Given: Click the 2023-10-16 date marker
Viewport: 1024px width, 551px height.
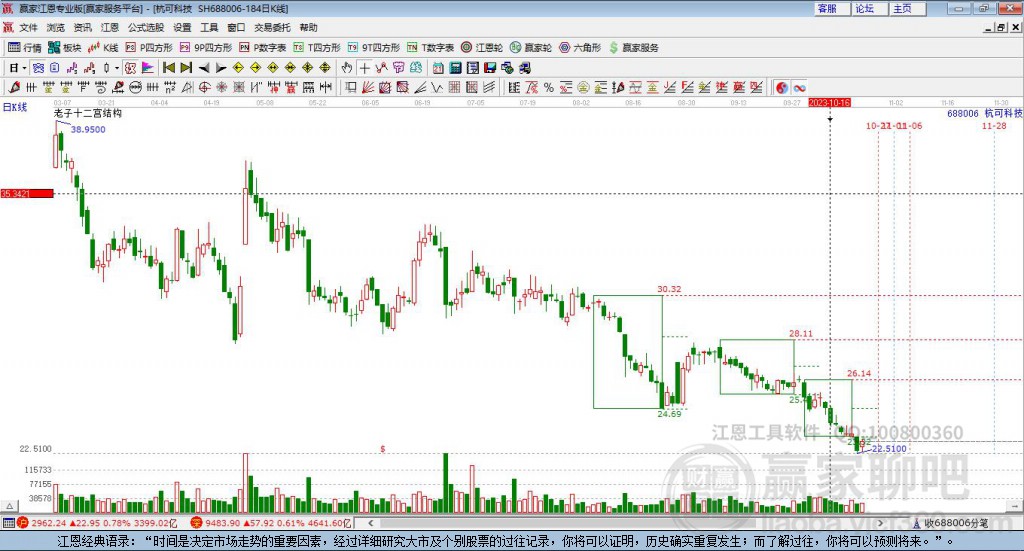Looking at the screenshot, I should 829,103.
